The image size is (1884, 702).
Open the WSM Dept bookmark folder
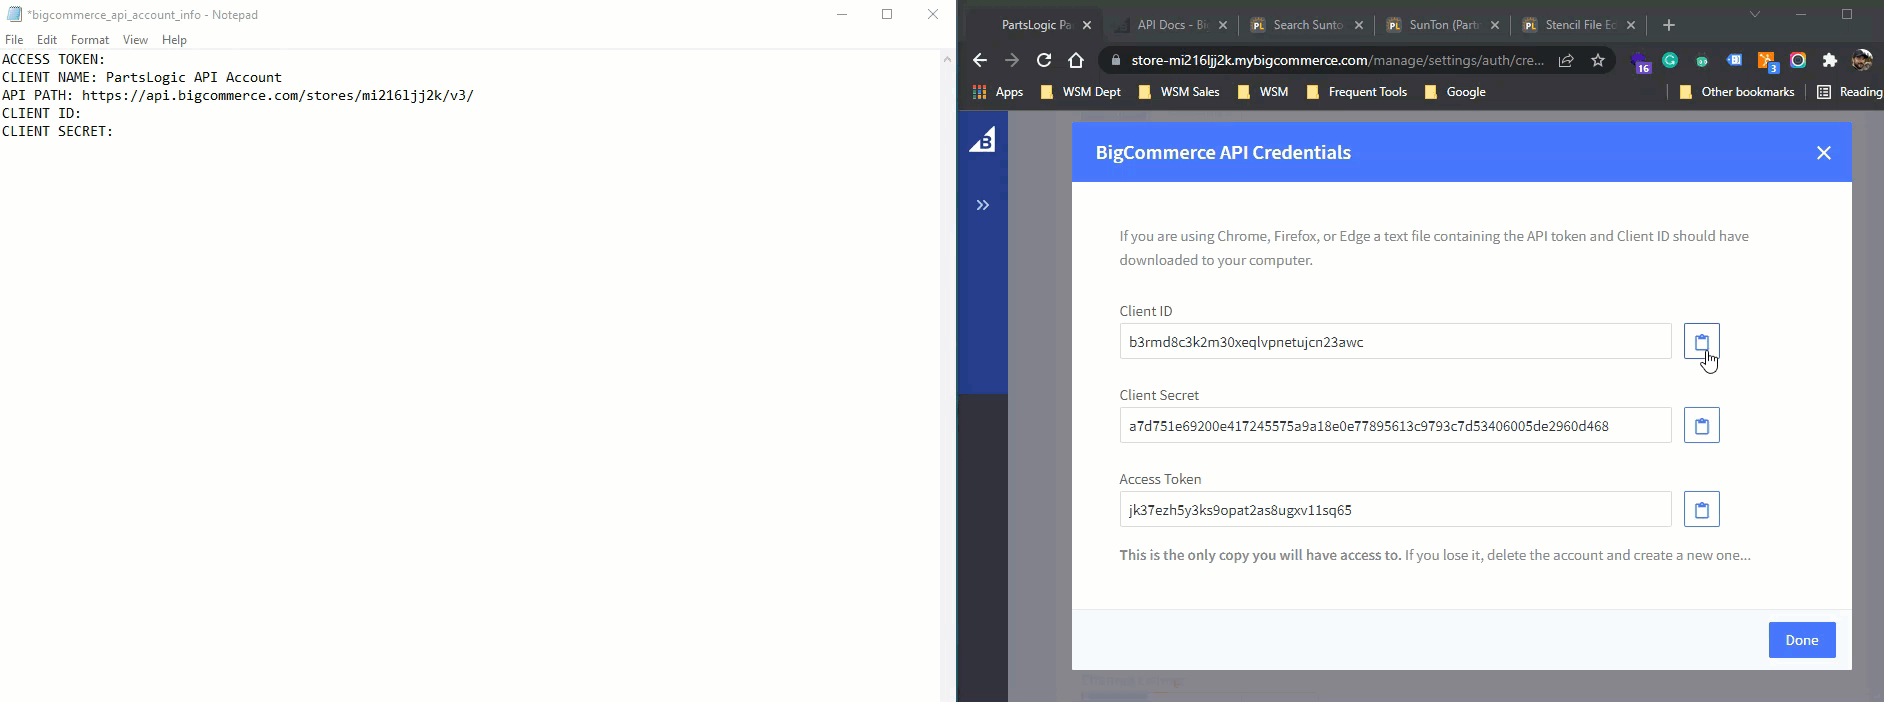pyautogui.click(x=1081, y=92)
